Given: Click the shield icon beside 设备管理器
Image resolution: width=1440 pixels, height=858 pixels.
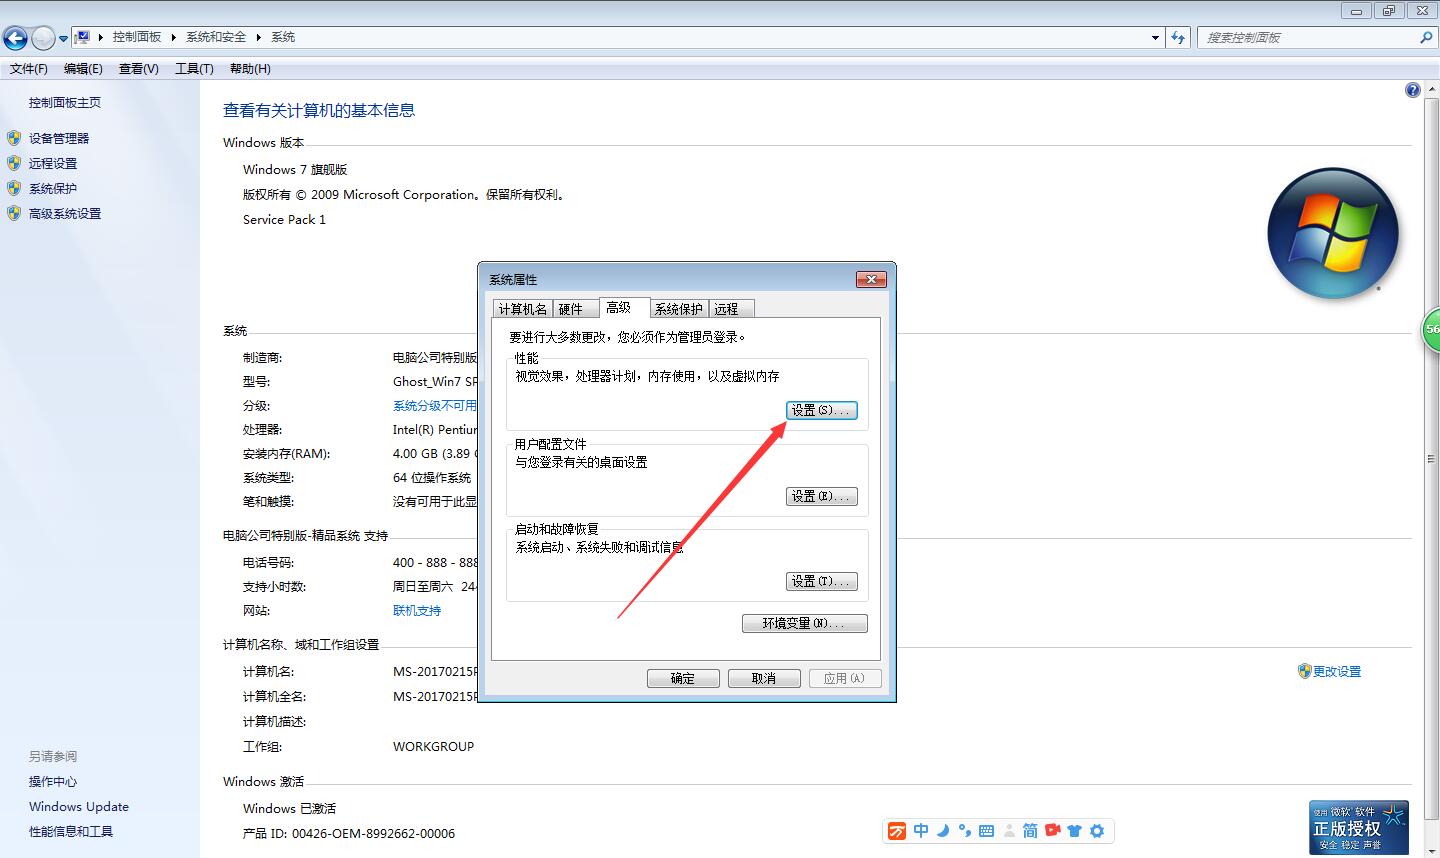Looking at the screenshot, I should (14, 138).
